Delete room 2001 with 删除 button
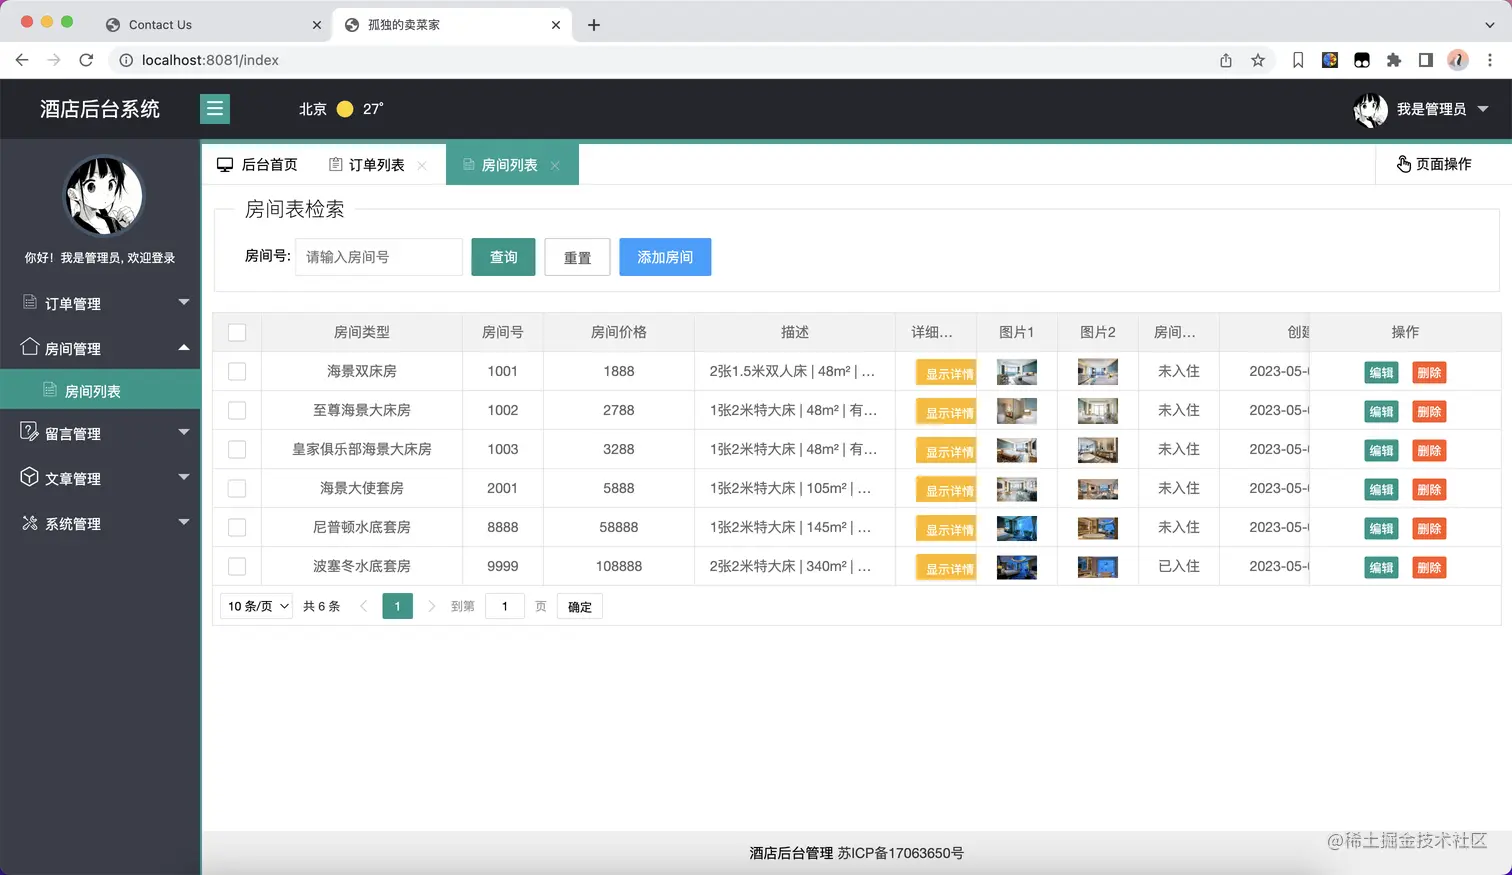Image resolution: width=1512 pixels, height=875 pixels. (x=1429, y=489)
